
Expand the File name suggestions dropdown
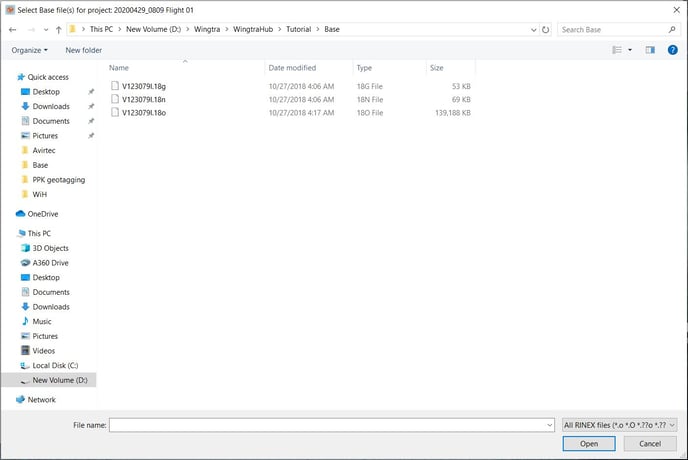549,425
